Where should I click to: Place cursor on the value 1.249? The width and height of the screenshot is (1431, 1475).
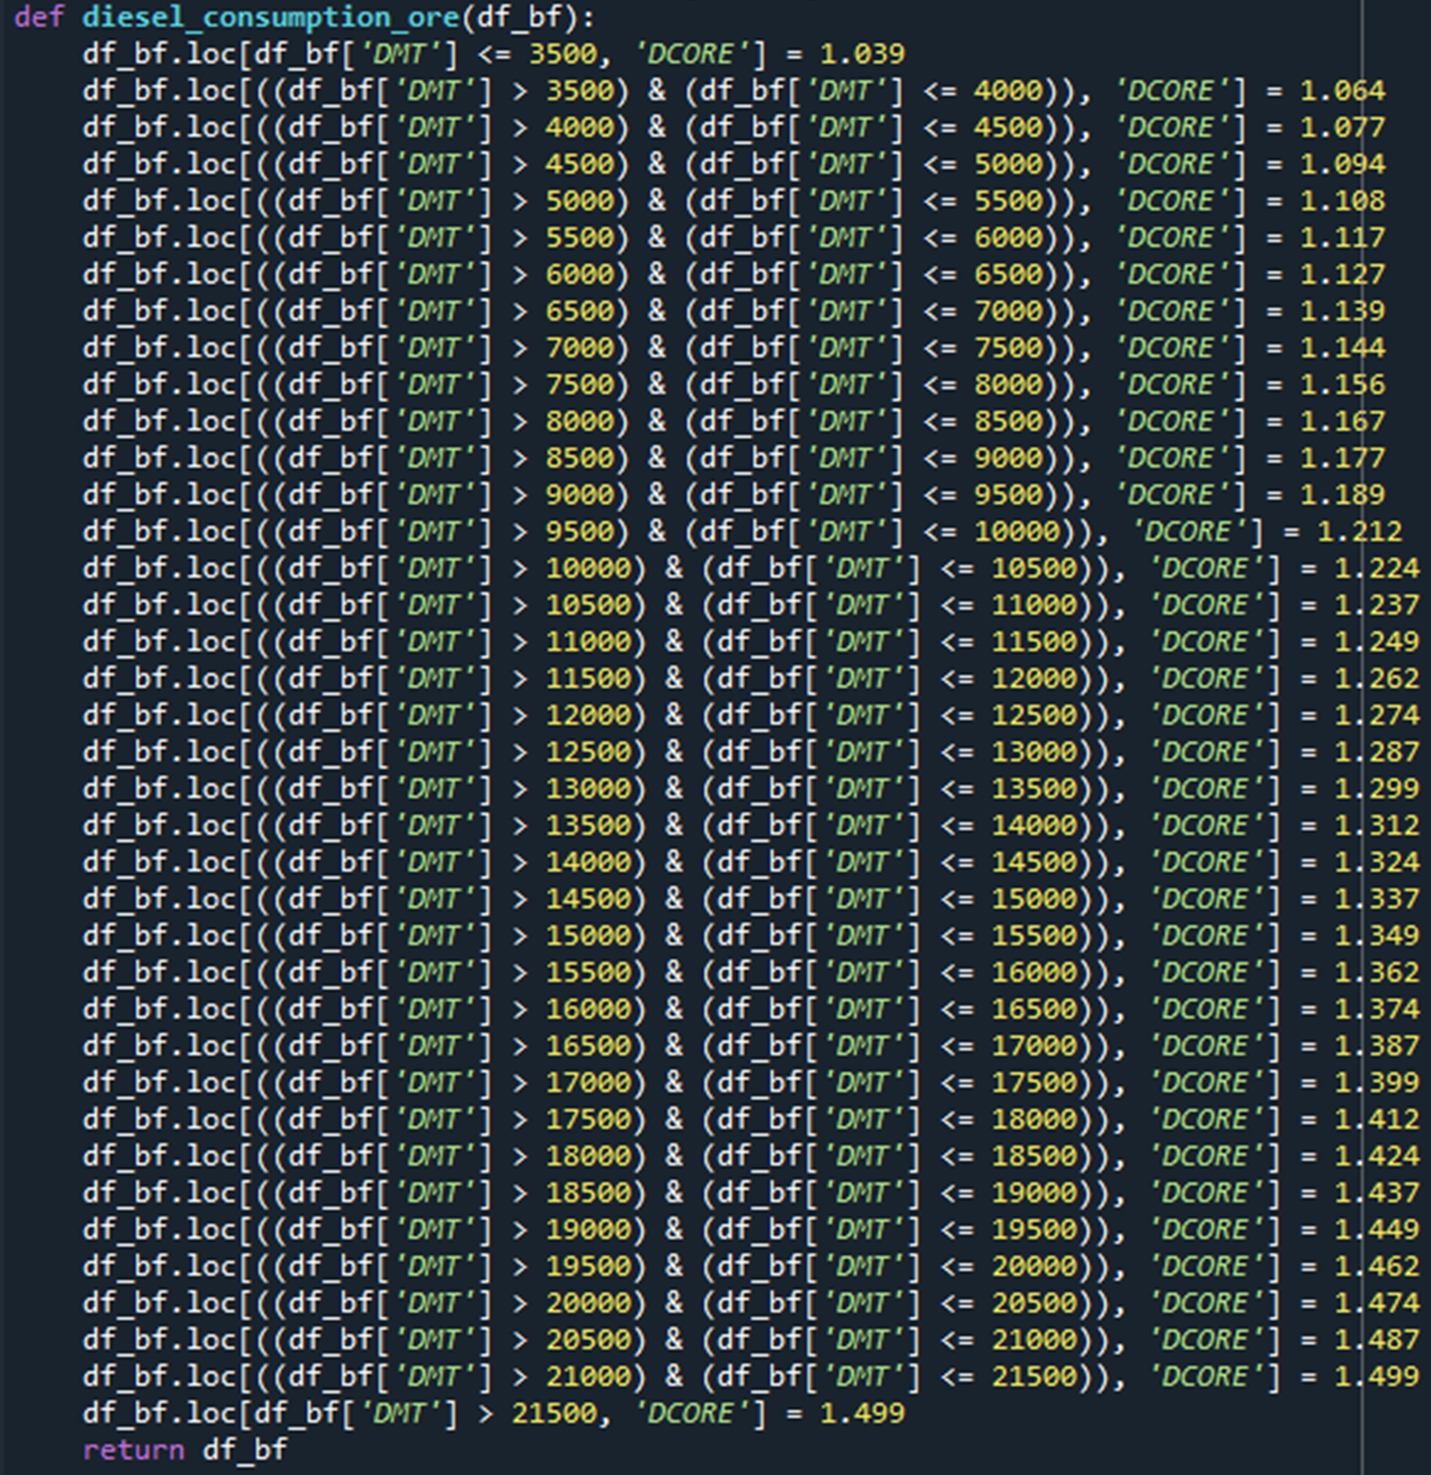1377,642
